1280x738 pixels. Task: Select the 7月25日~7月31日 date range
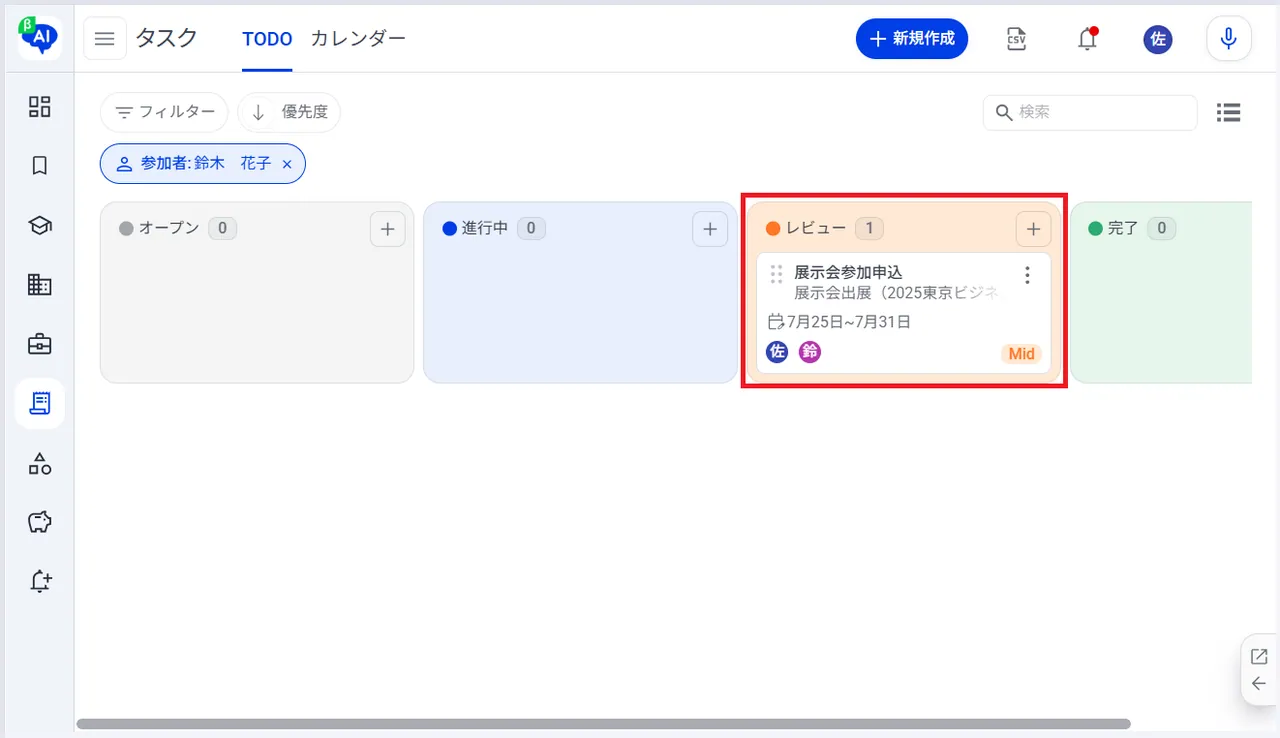point(839,322)
